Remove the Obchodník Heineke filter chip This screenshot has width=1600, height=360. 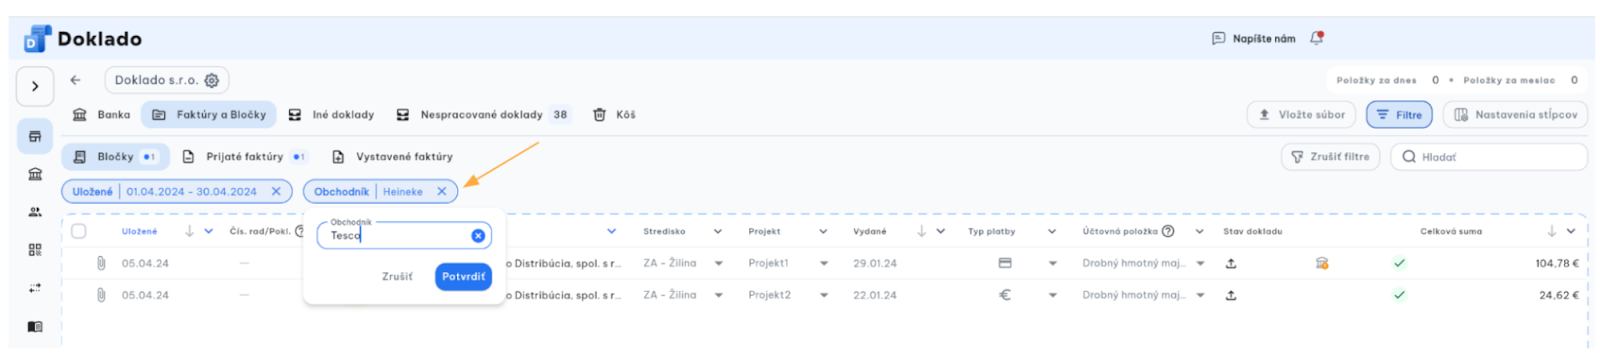(441, 192)
